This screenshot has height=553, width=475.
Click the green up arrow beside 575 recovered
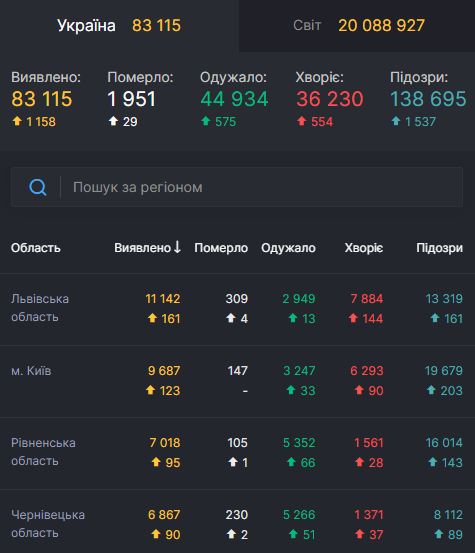(206, 121)
